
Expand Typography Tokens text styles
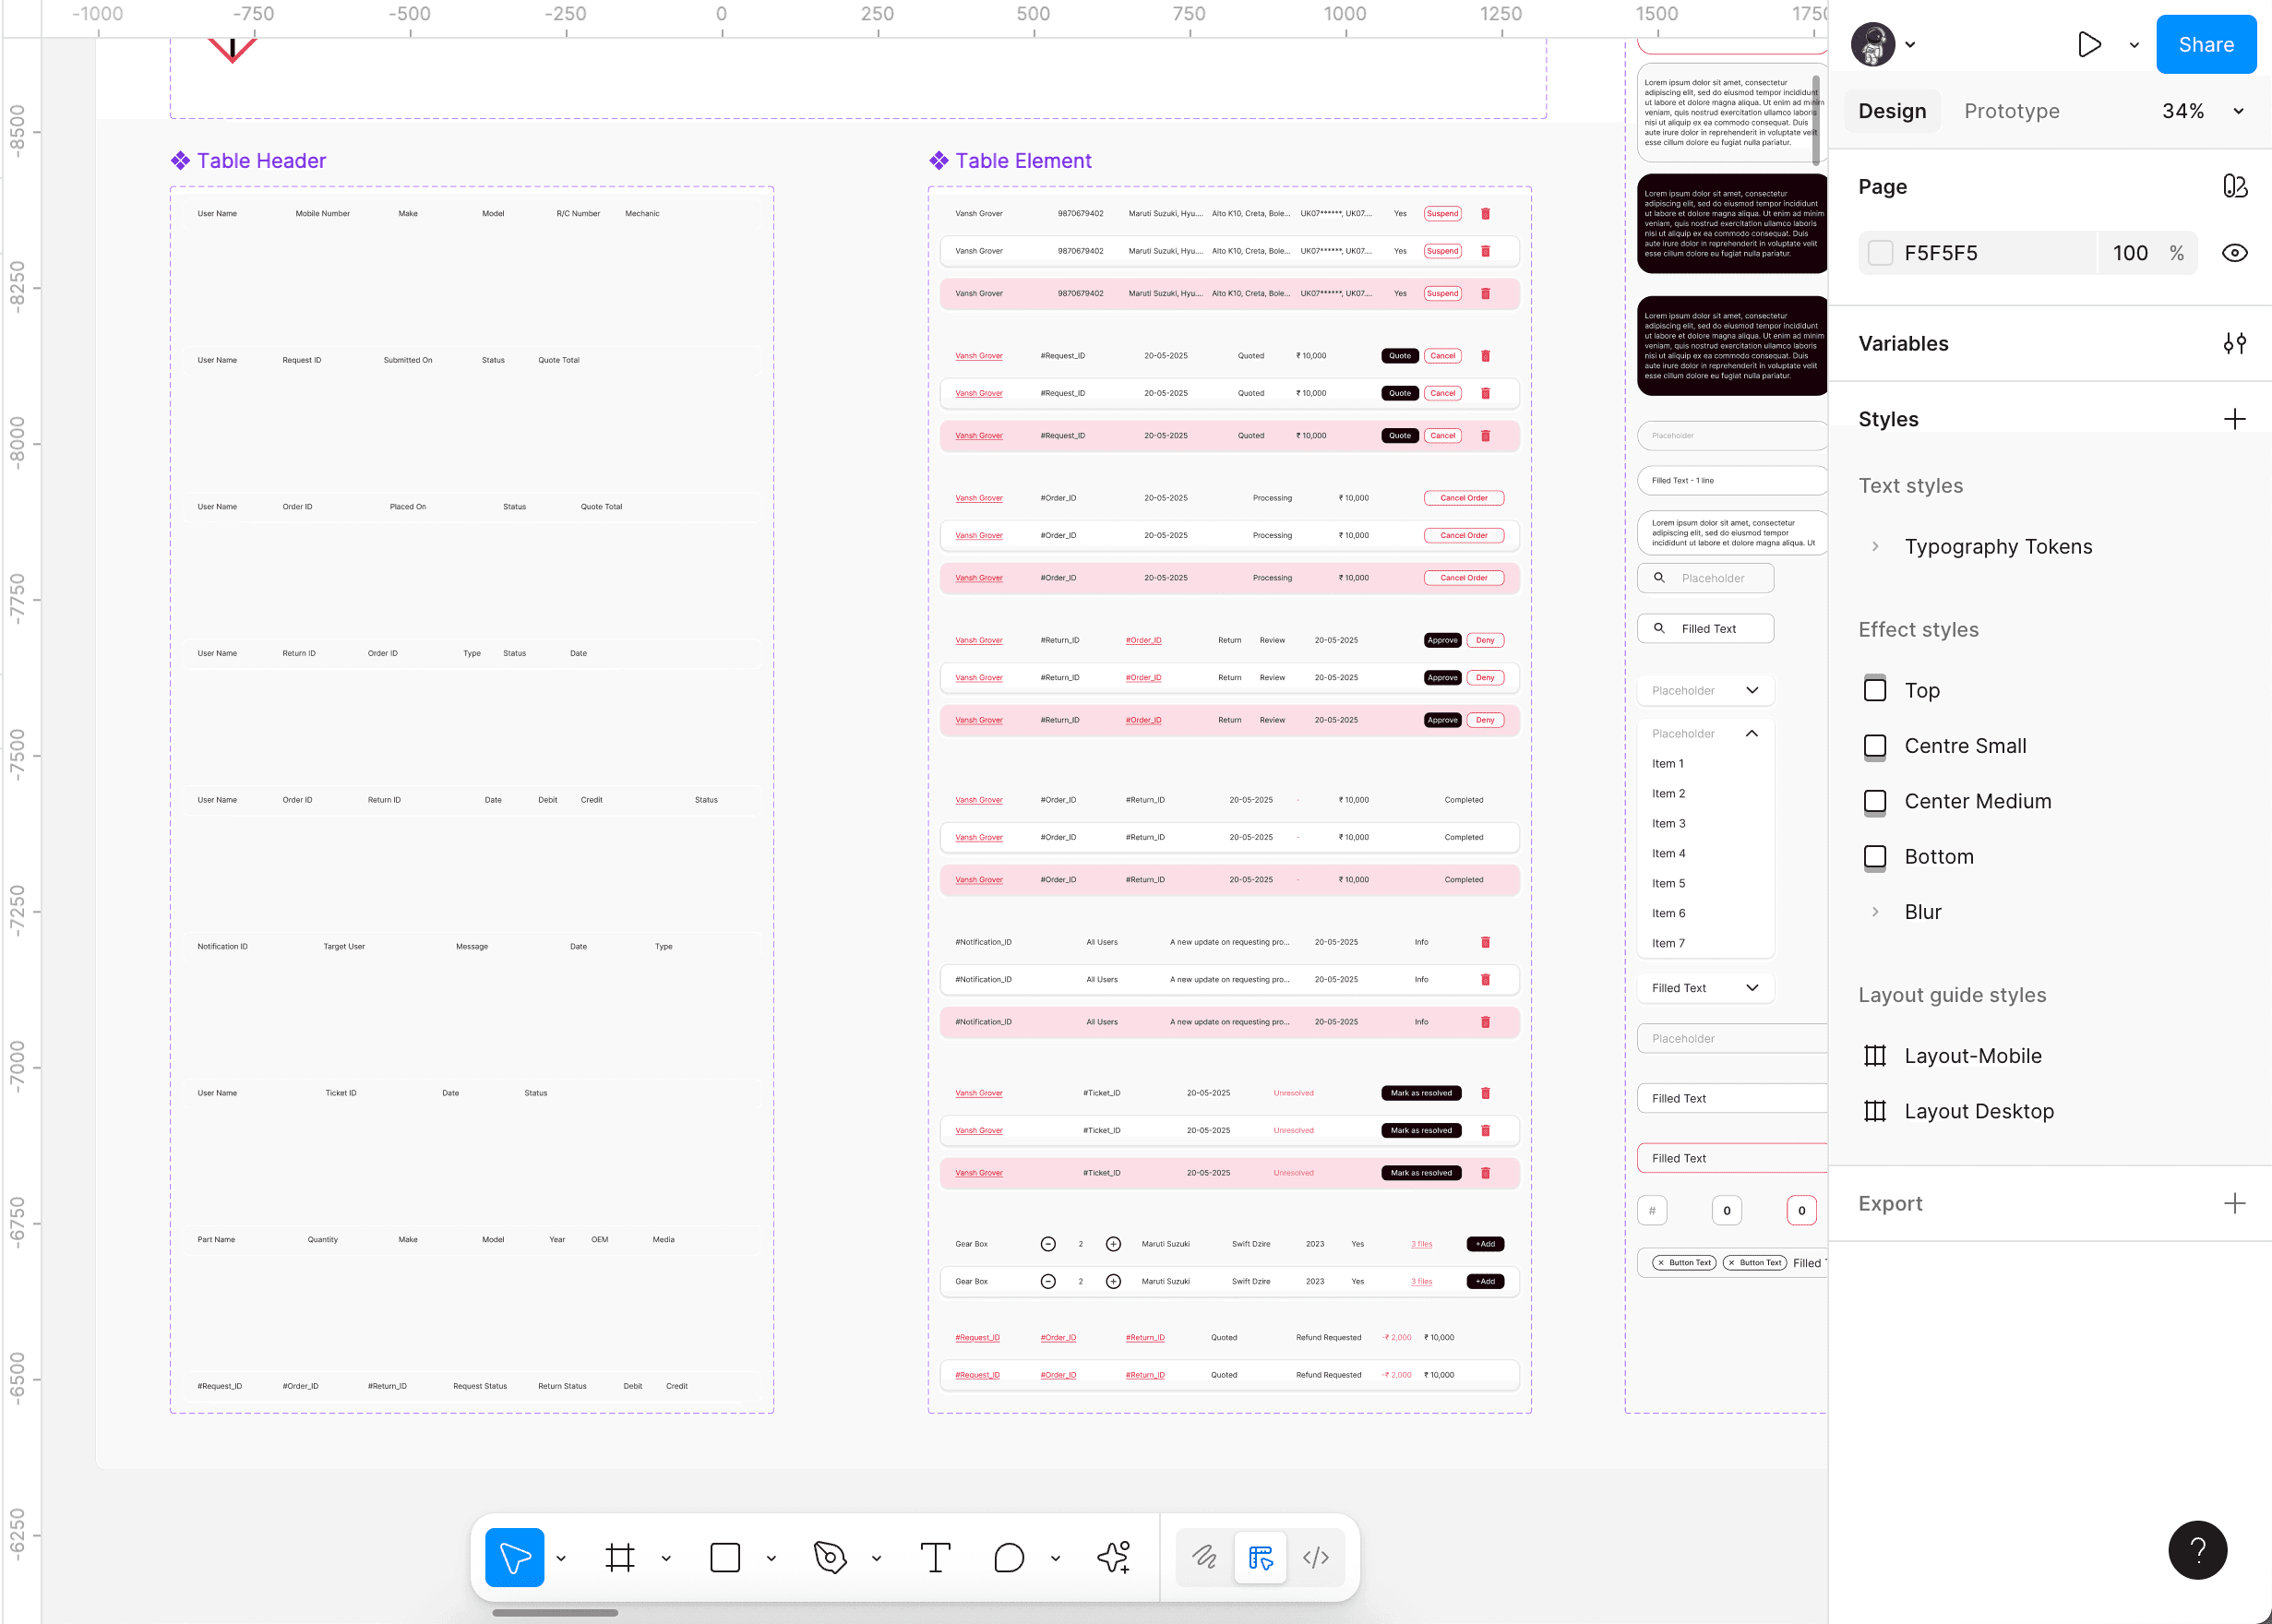[x=1875, y=547]
